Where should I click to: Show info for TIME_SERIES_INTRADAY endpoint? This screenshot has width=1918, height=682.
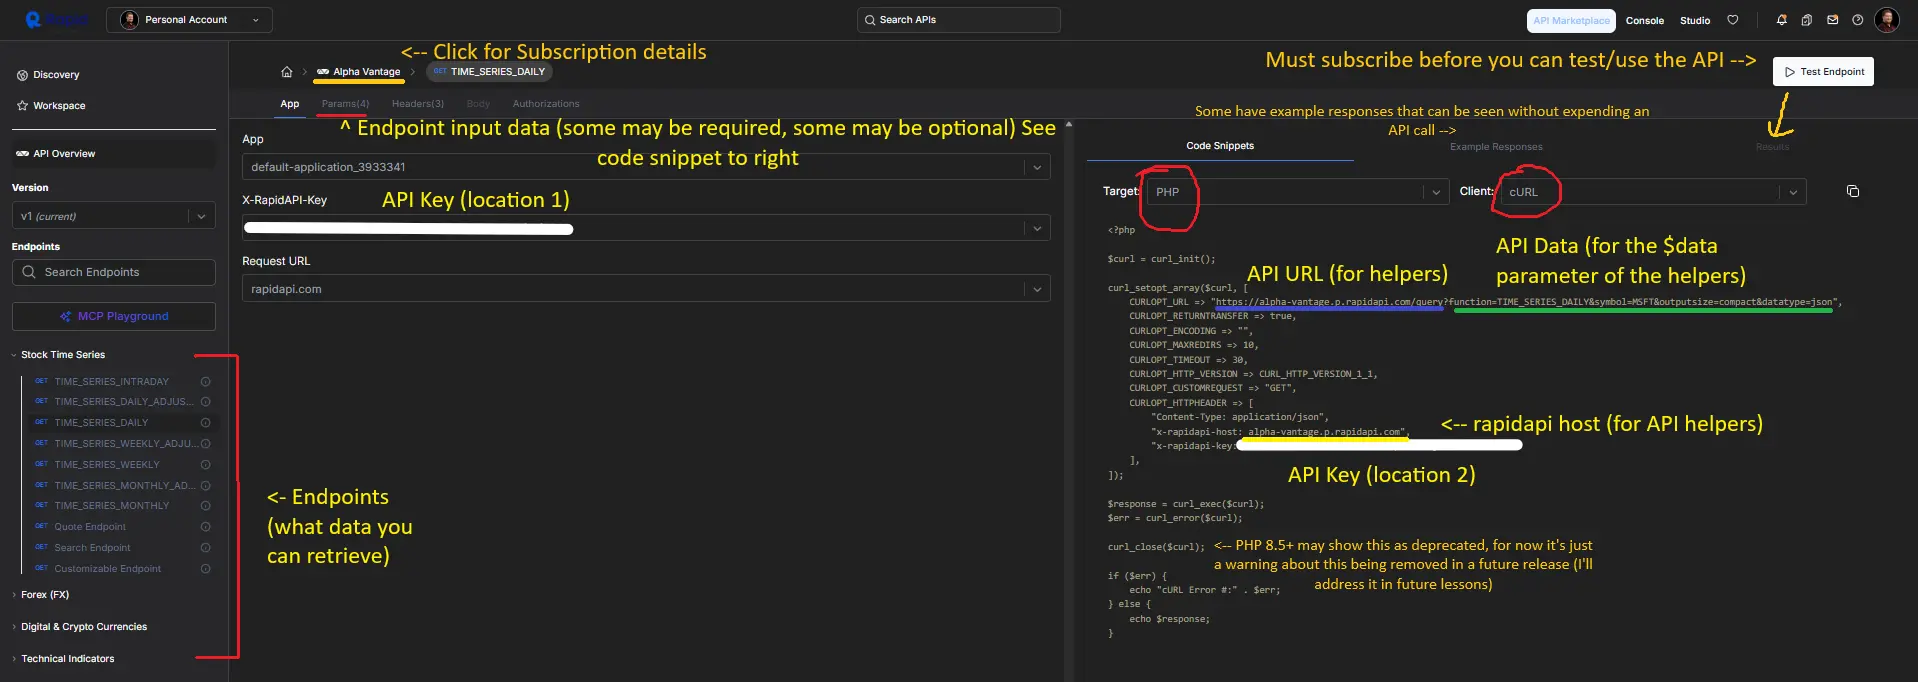click(205, 382)
